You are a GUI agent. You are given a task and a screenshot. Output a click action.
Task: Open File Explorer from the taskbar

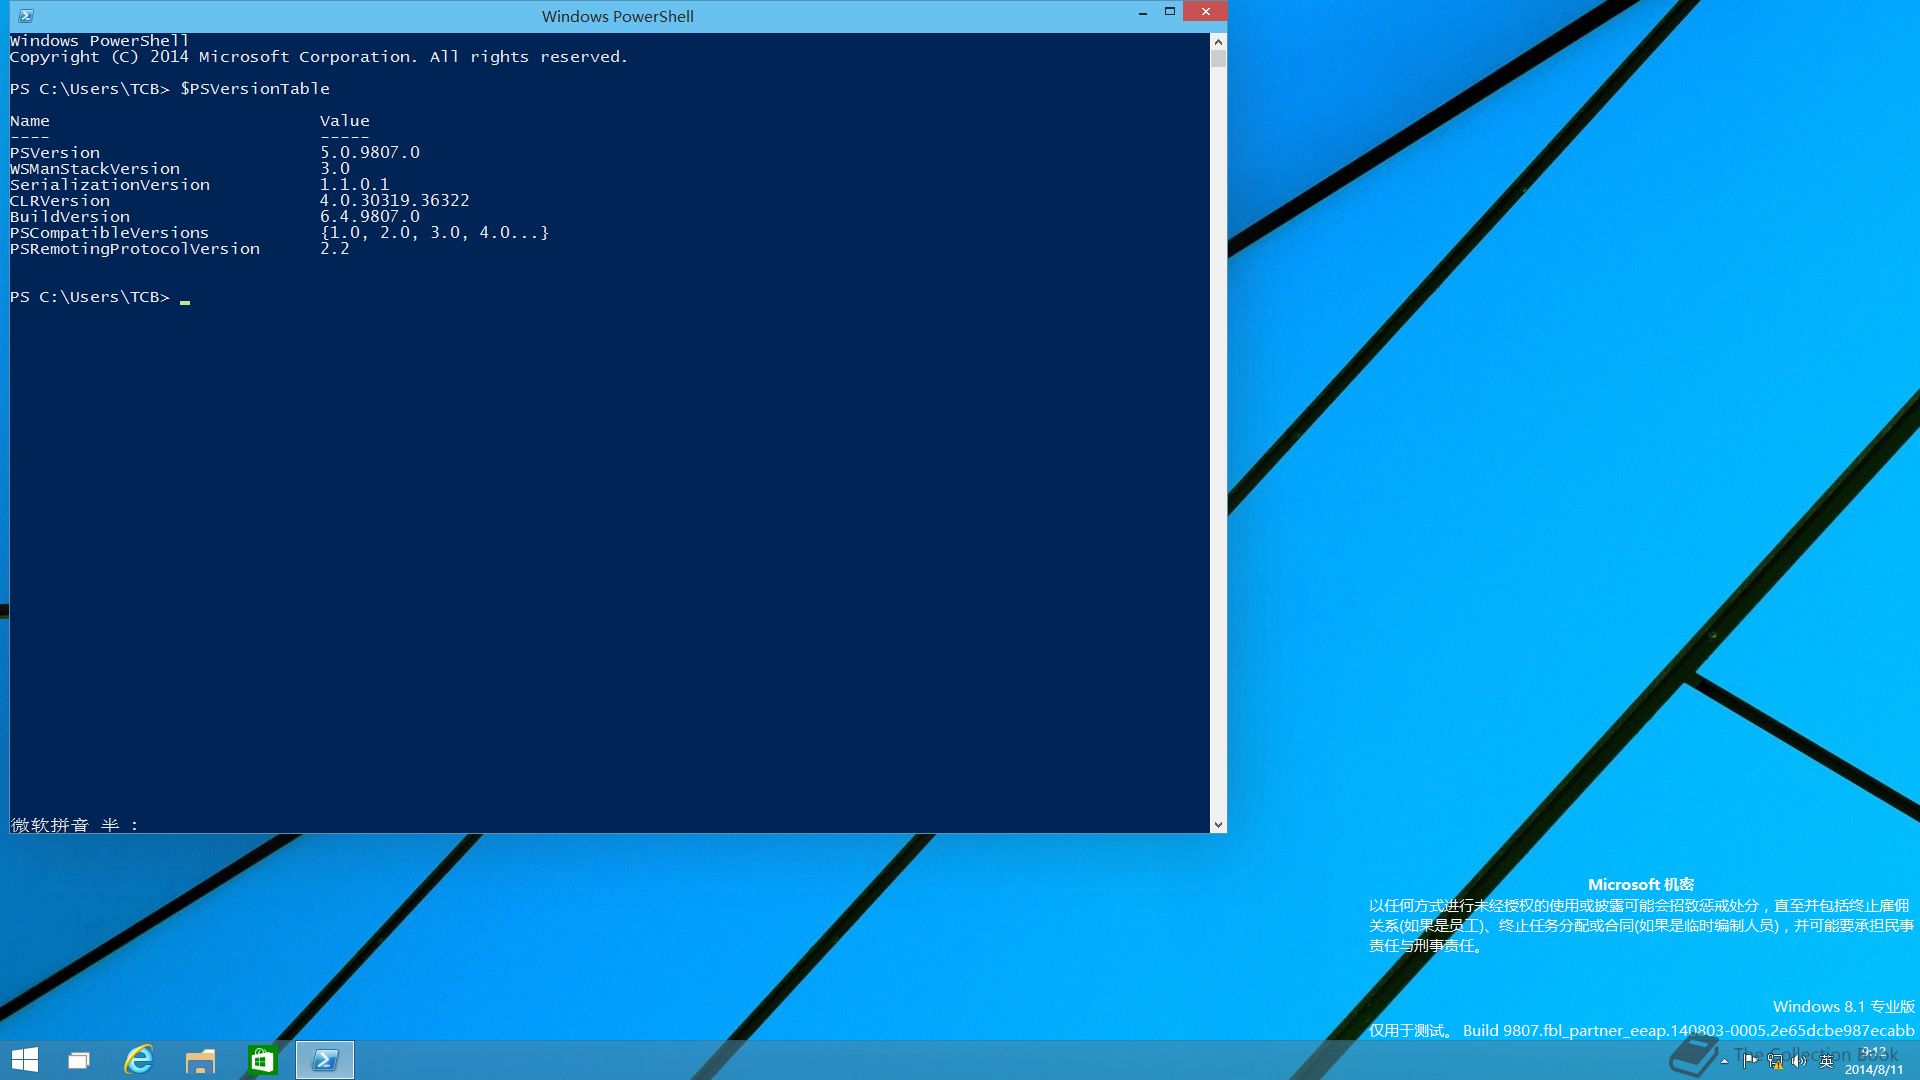(200, 1060)
